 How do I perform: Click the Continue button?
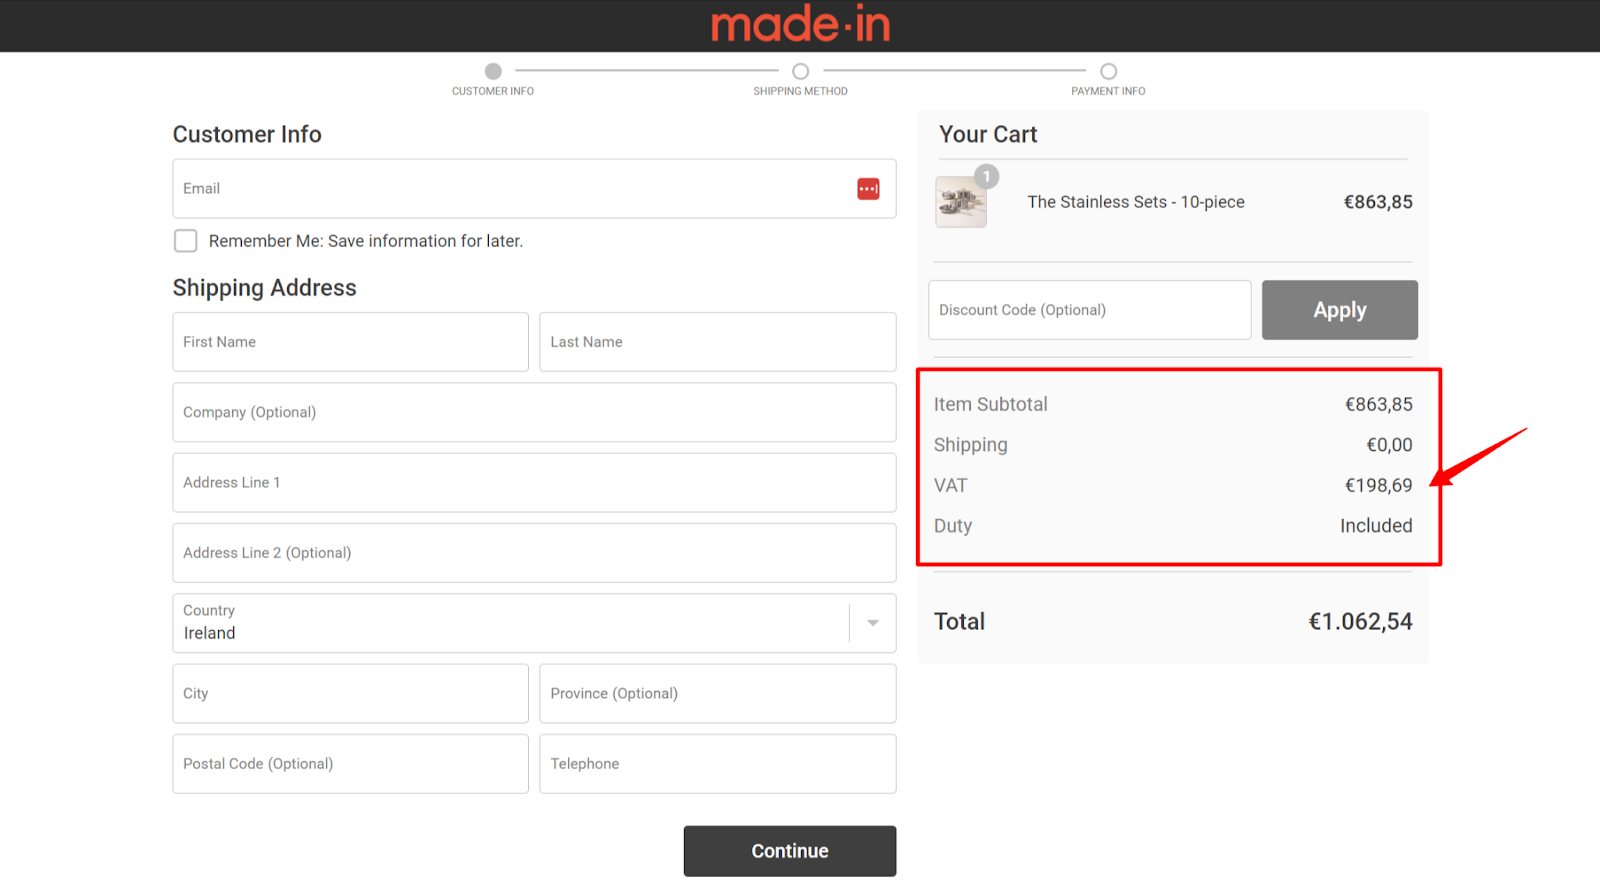coord(790,851)
